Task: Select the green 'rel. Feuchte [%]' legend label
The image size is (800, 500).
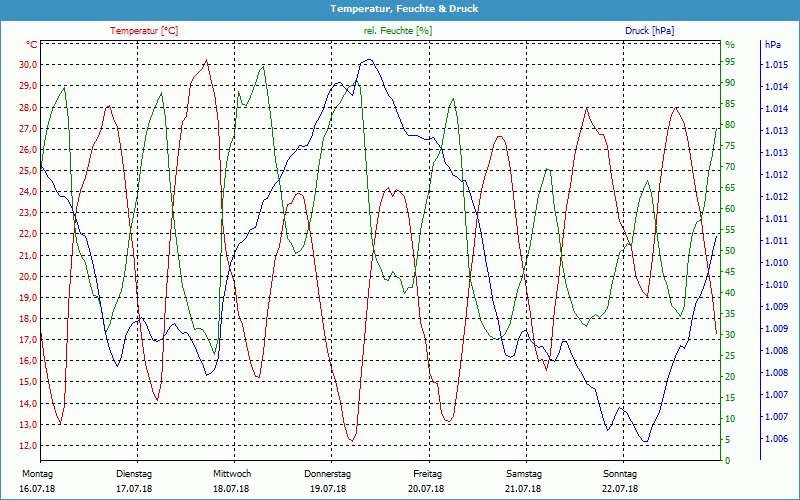Action: click(x=398, y=31)
